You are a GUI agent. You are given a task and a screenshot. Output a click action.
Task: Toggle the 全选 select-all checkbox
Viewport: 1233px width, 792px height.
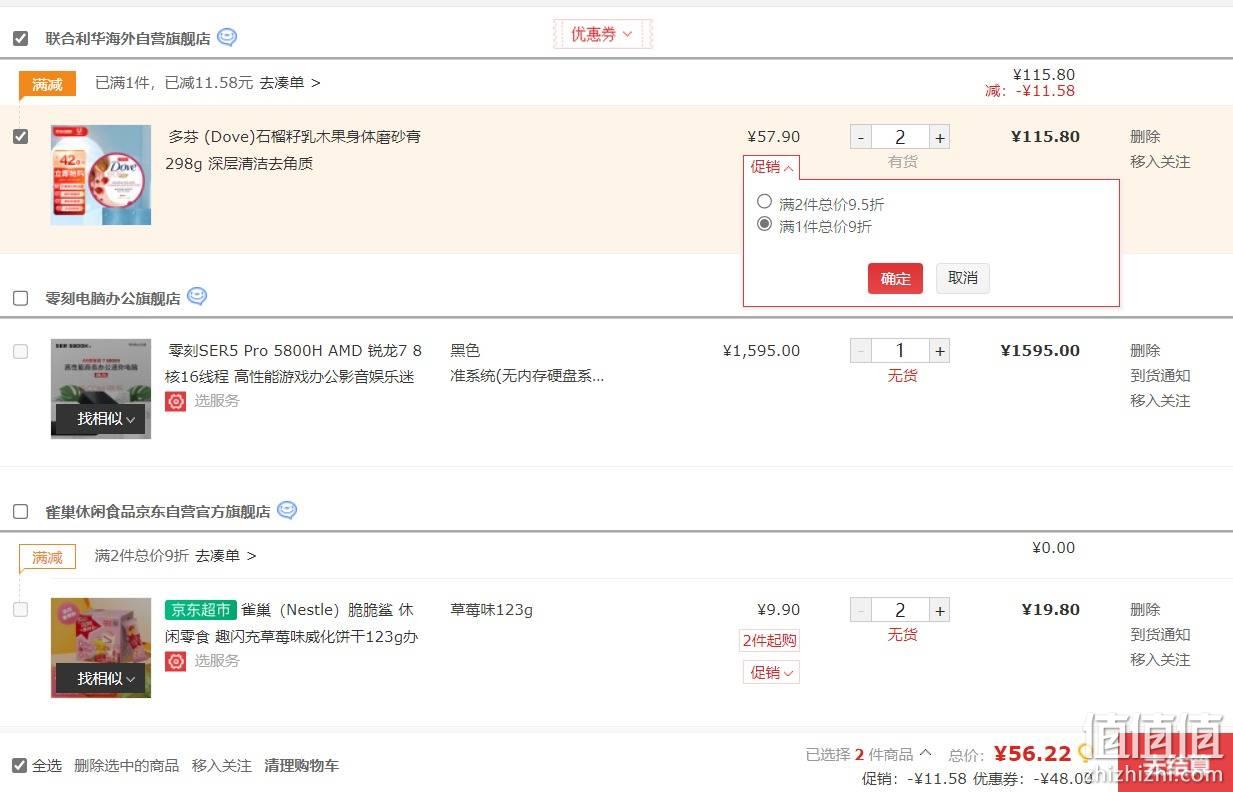[19, 766]
